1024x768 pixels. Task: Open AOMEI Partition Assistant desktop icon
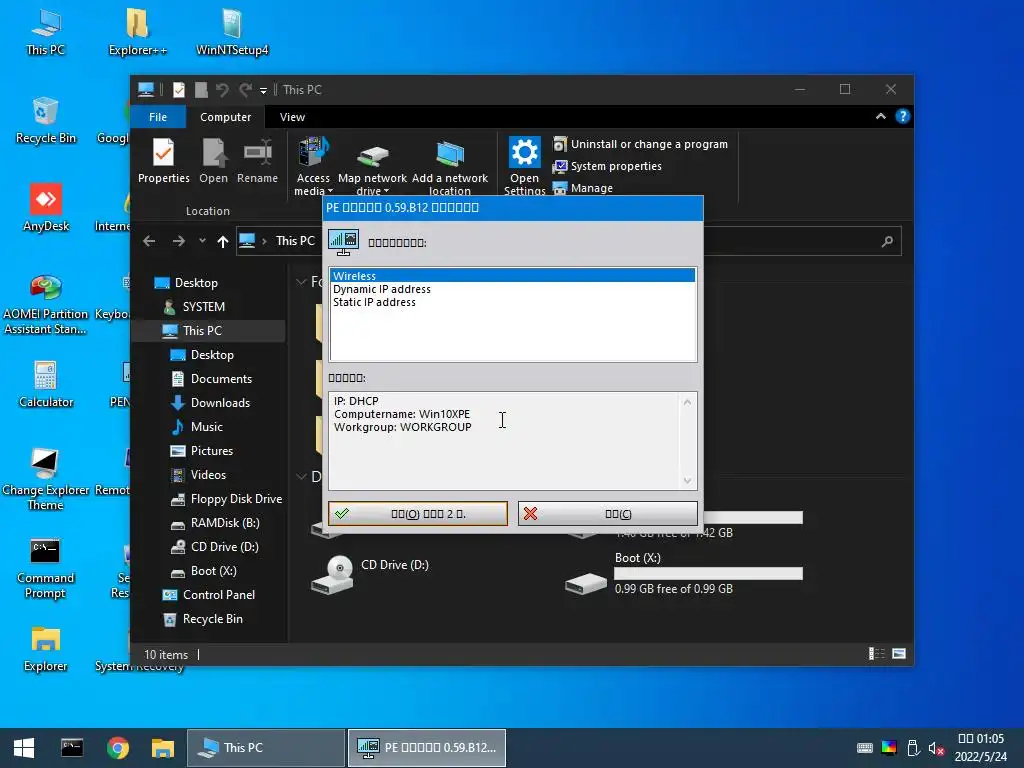[45, 305]
